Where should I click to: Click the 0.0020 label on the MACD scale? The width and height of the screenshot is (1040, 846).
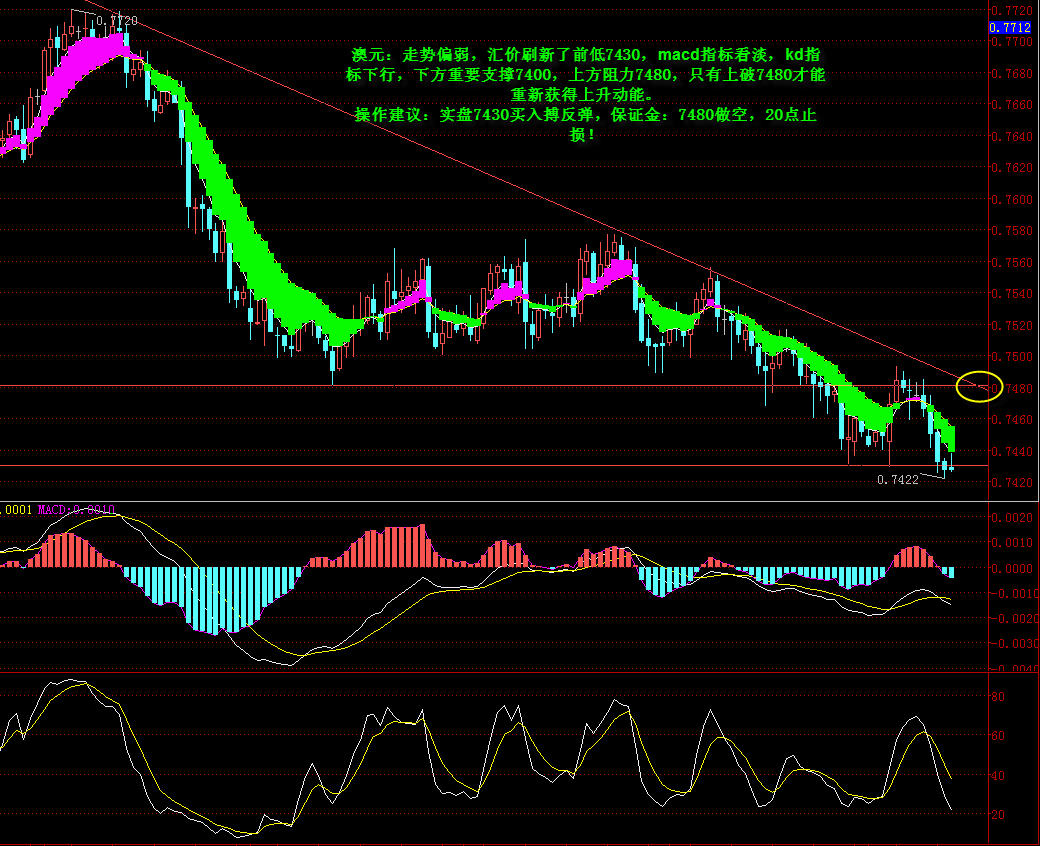point(1013,518)
